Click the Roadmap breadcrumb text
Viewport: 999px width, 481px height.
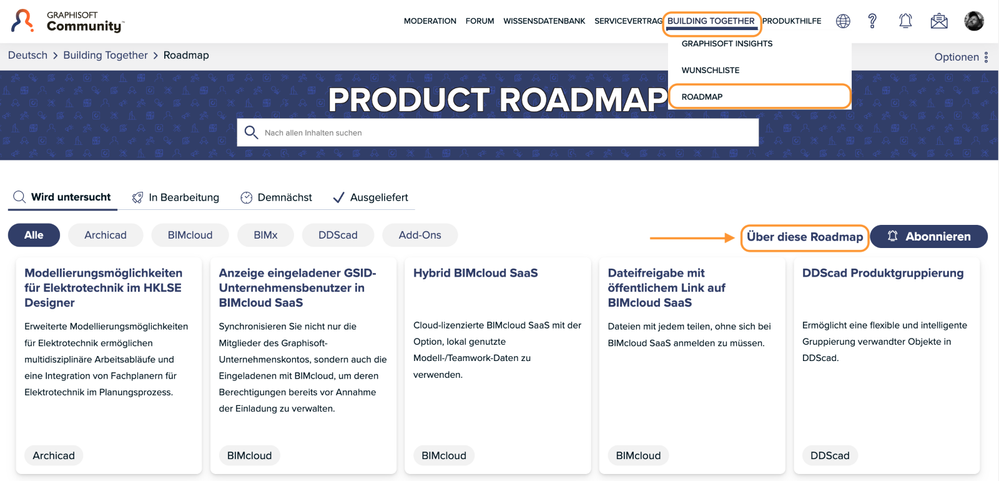186,55
